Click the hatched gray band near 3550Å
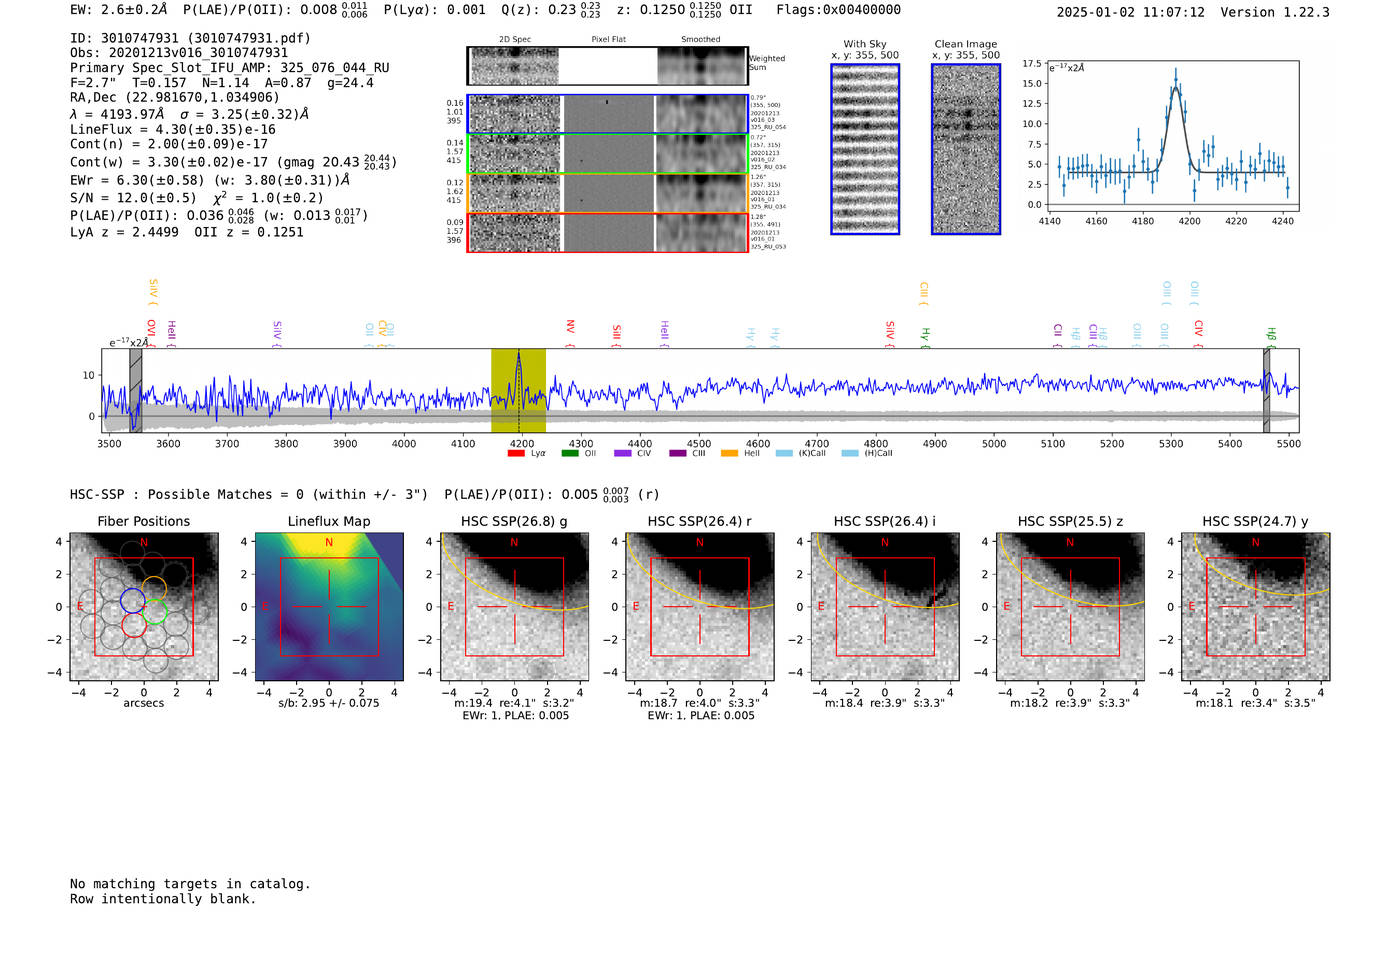This screenshot has width=1400, height=953. (x=136, y=391)
